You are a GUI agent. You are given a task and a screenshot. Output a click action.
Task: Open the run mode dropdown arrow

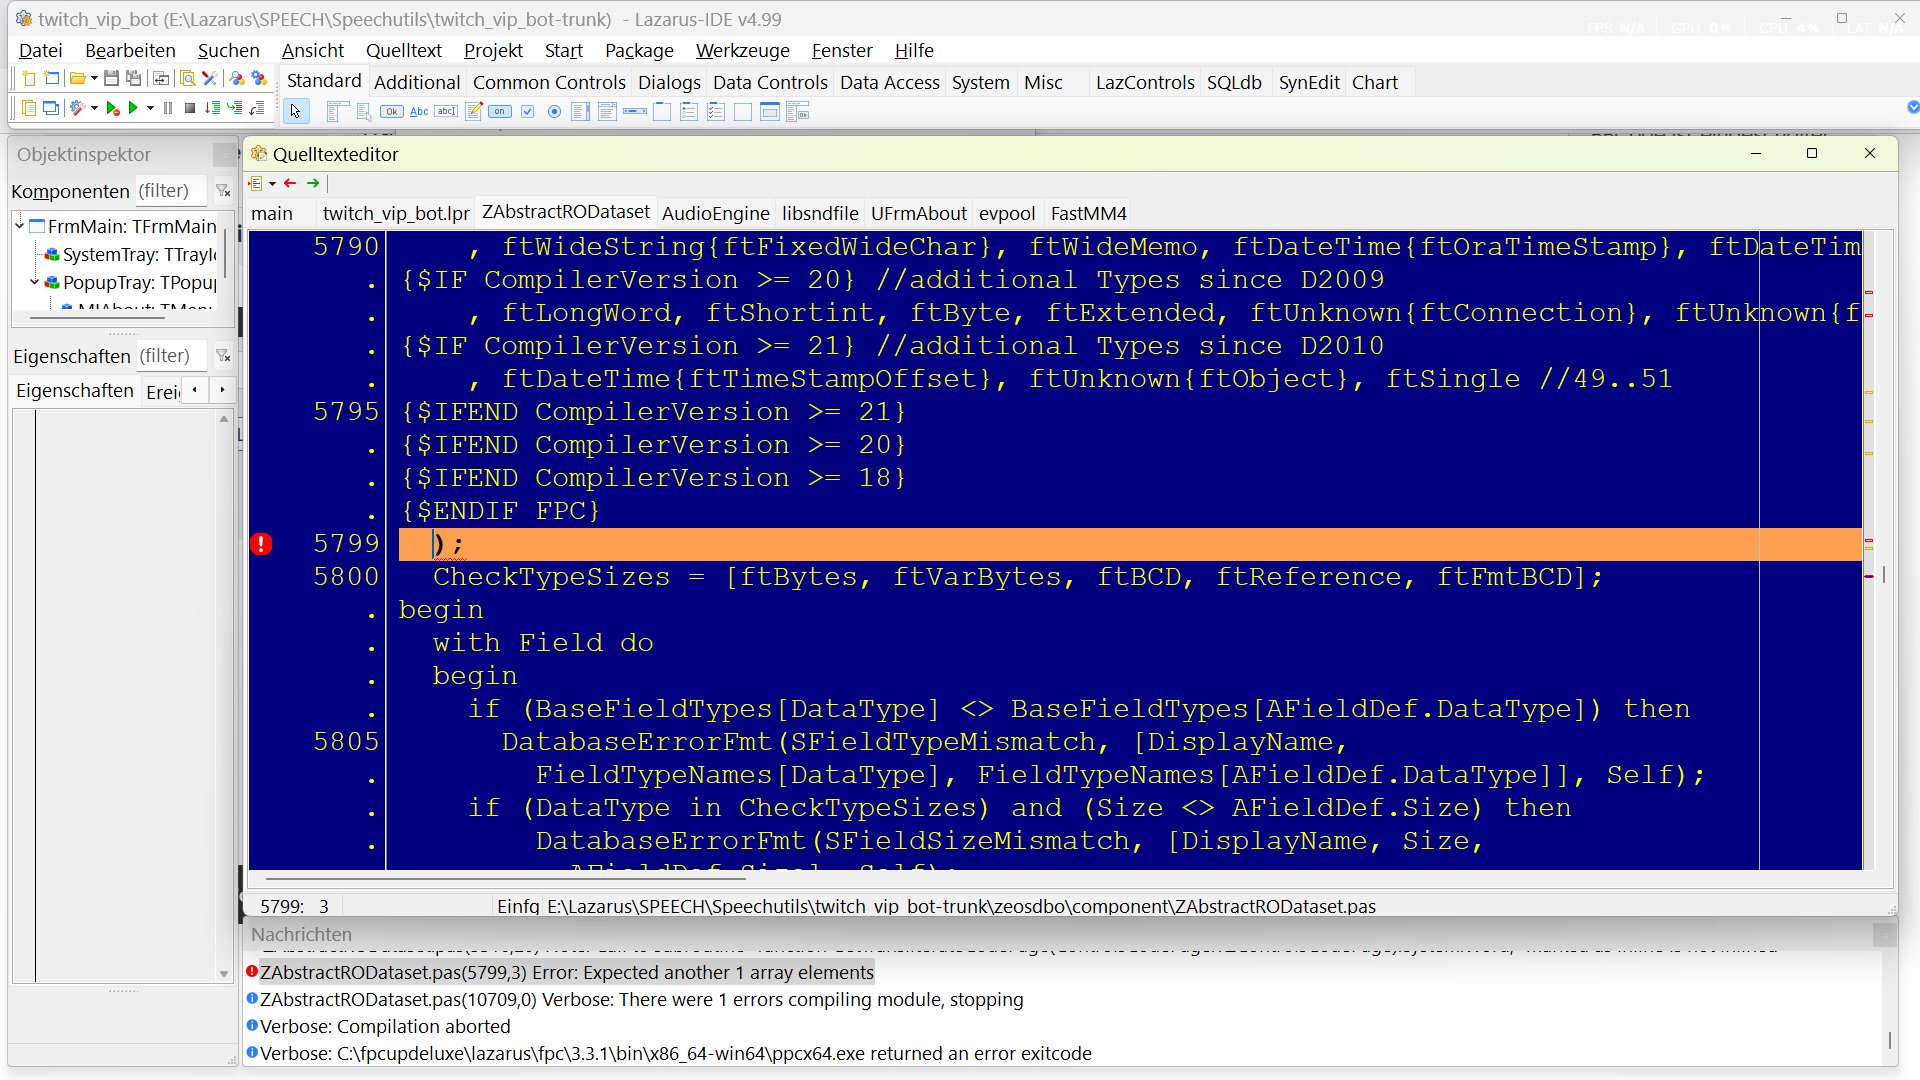150,108
